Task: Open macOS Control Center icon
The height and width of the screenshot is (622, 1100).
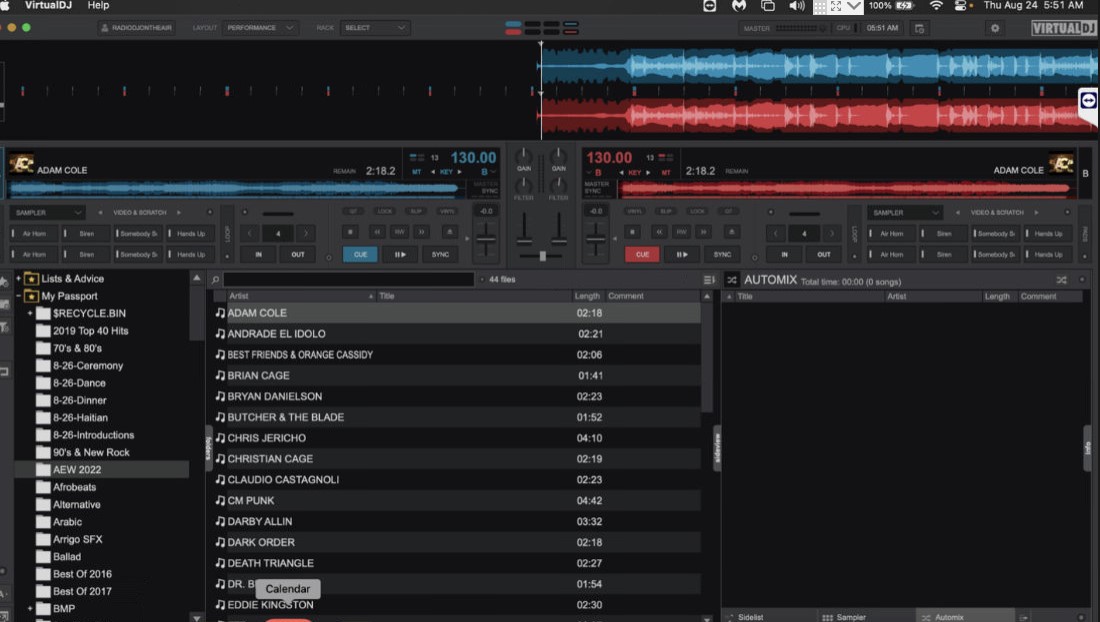Action: [960, 5]
